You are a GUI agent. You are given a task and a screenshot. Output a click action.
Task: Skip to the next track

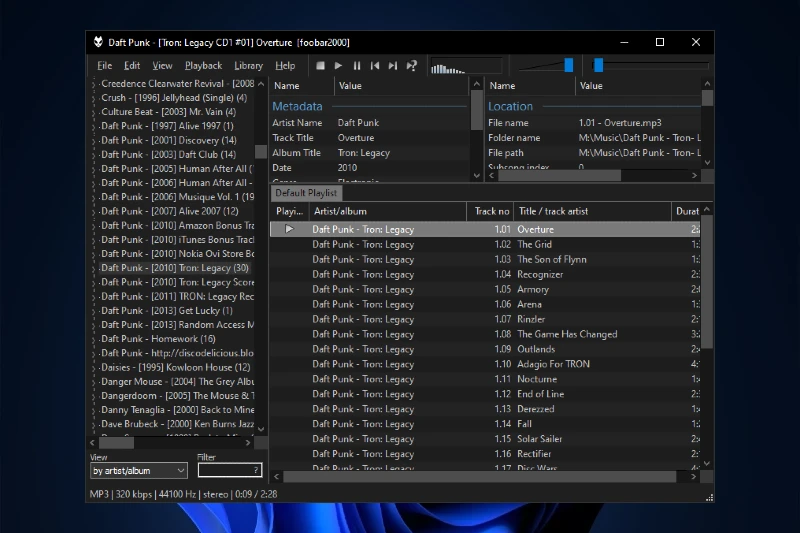coord(393,66)
